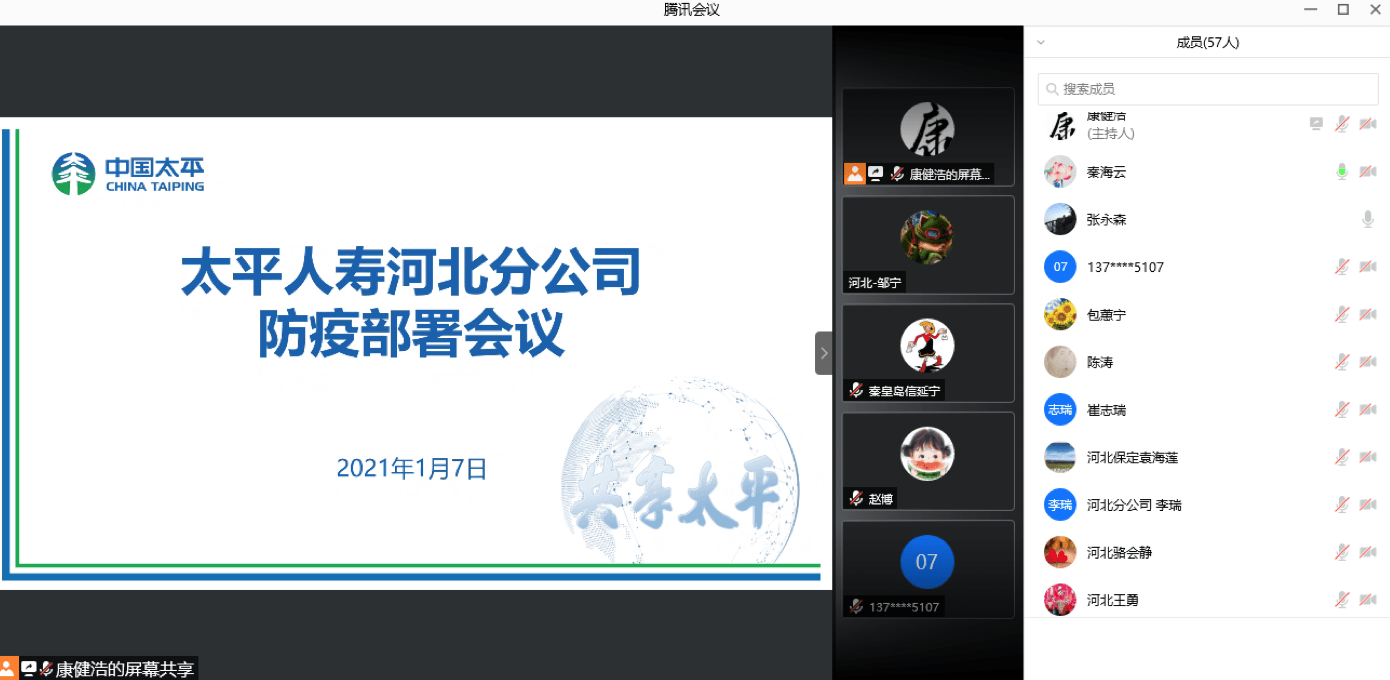Click camera-off icon for 河北分公司 李瑞
Viewport: 1390px width, 680px height.
[1368, 505]
